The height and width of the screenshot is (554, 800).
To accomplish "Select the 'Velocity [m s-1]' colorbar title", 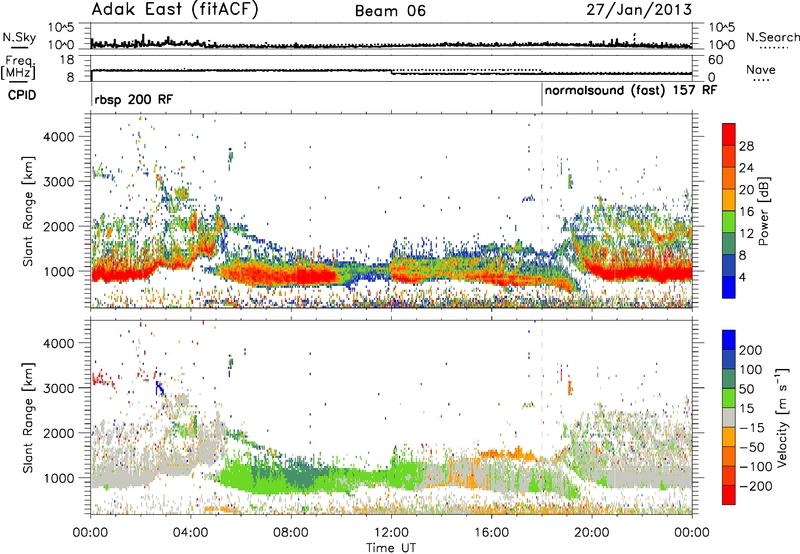I will coord(782,417).
